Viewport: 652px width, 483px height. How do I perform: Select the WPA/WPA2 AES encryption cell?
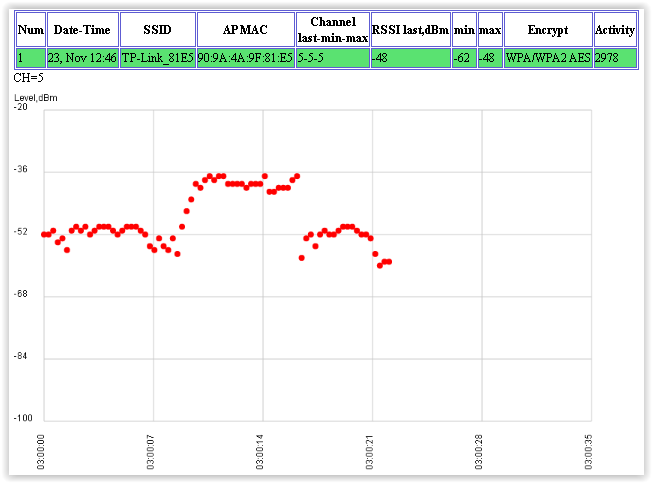pos(548,59)
